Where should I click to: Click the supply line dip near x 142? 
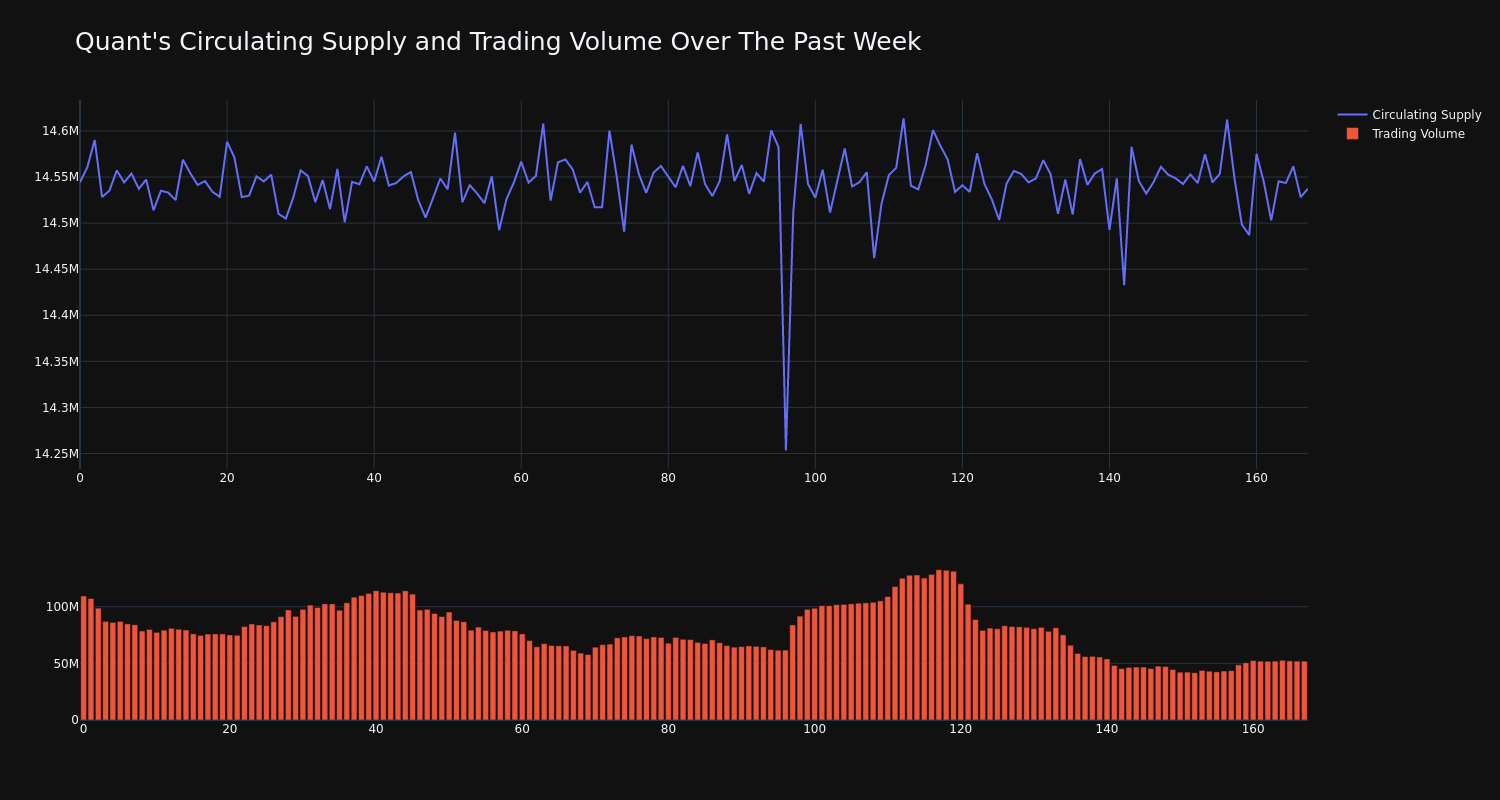pos(1124,284)
